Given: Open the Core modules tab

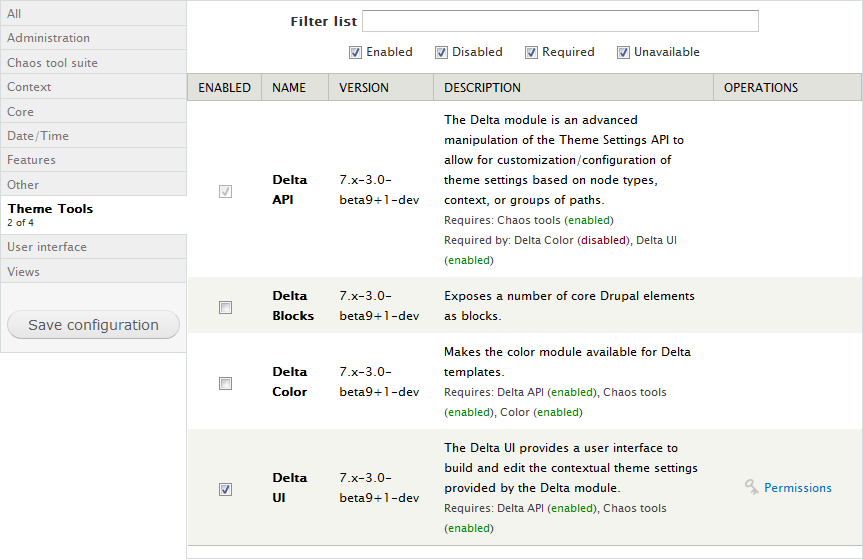Looking at the screenshot, I should 93,112.
